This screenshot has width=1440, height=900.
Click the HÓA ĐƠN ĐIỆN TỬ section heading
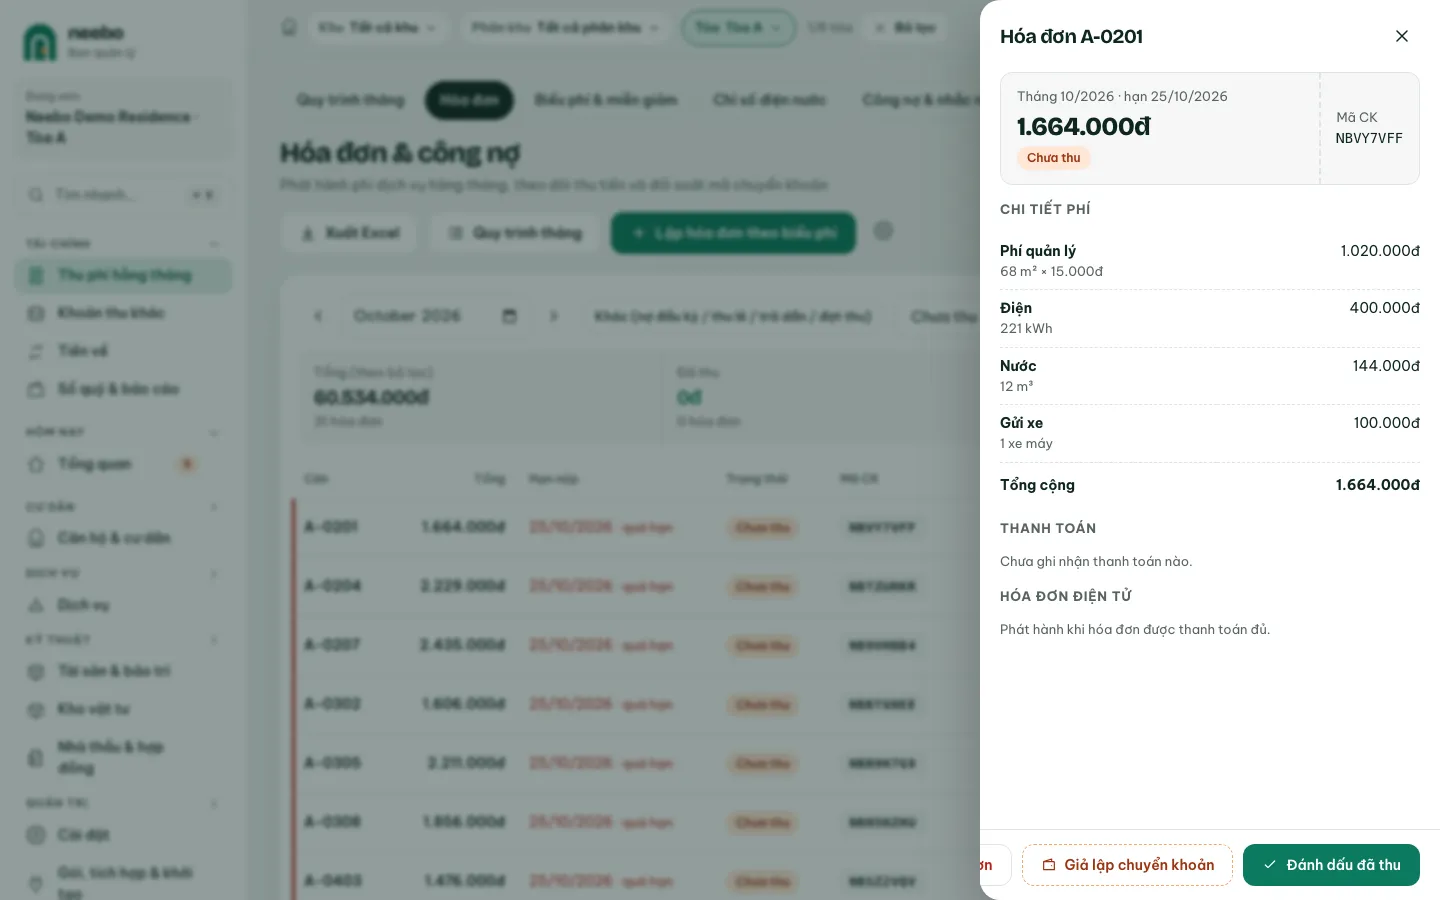[x=1066, y=596]
